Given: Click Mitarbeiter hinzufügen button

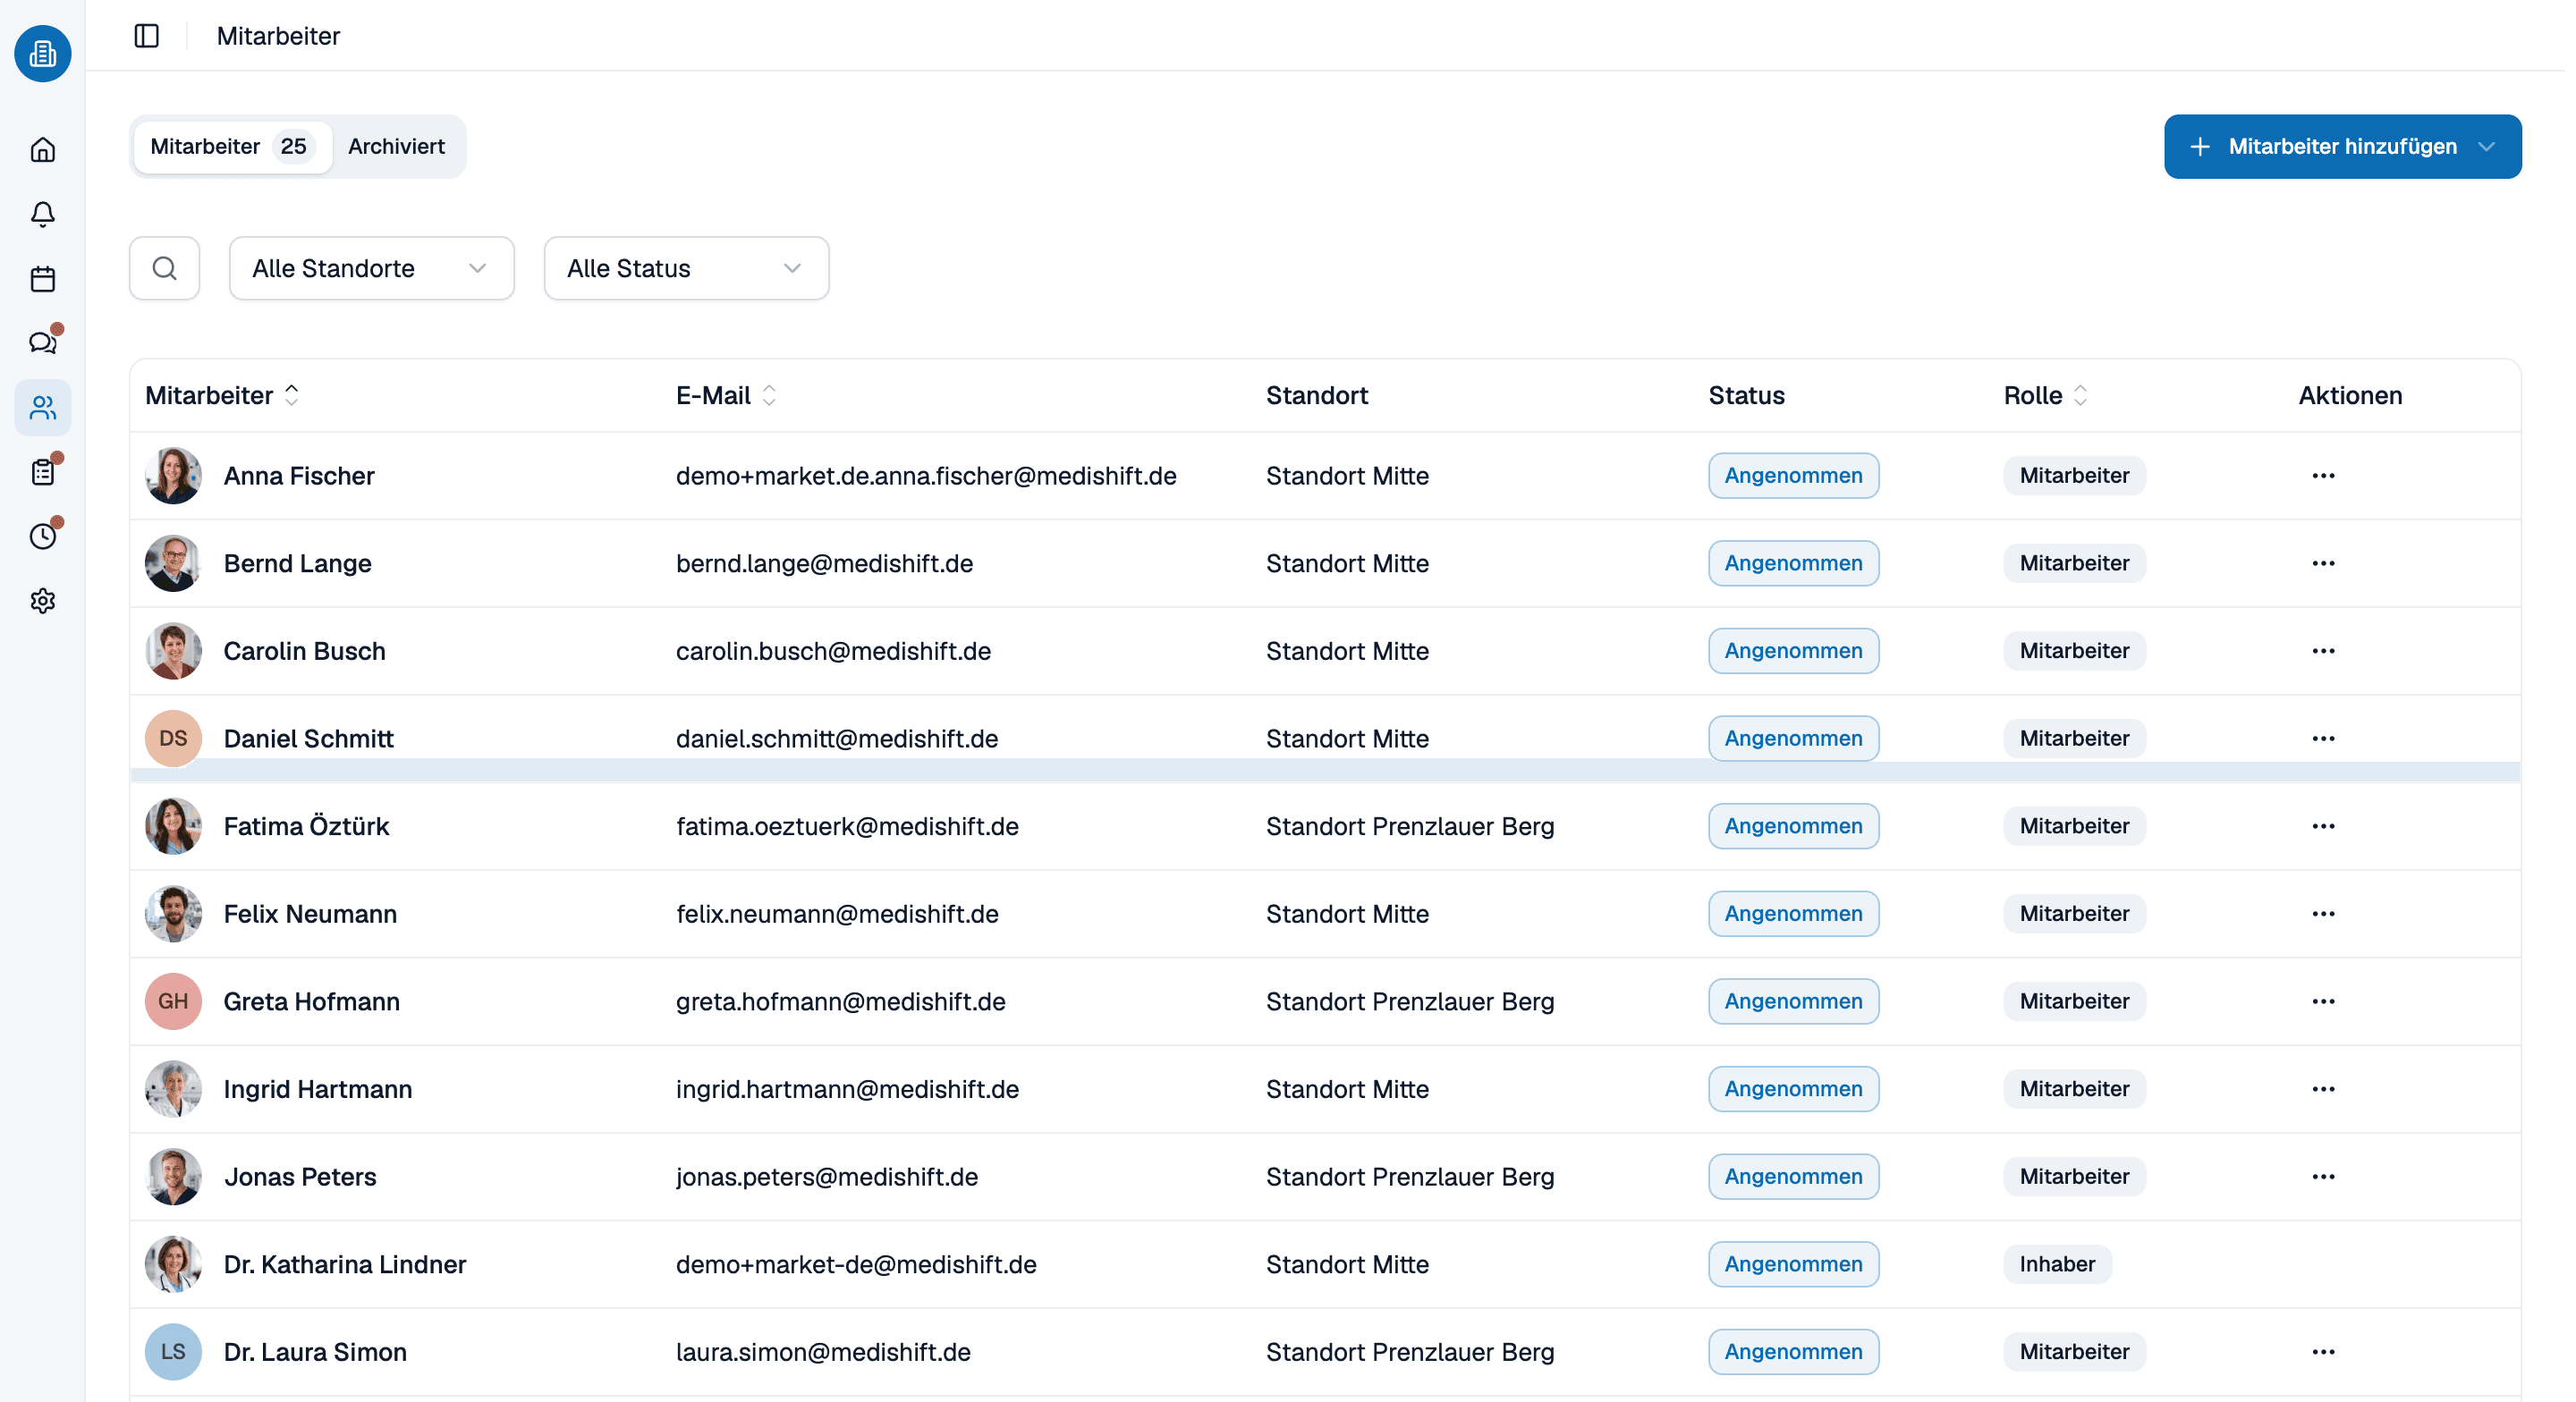Looking at the screenshot, I should coord(2342,146).
